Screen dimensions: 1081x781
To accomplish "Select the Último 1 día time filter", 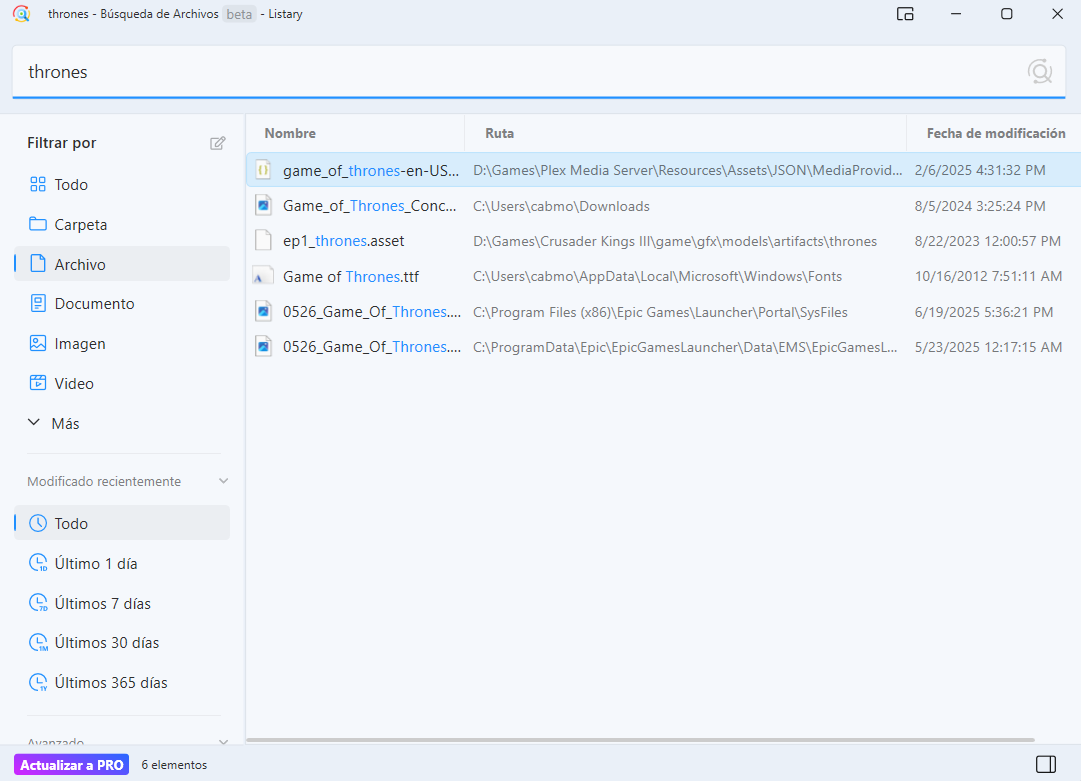I will tap(96, 563).
